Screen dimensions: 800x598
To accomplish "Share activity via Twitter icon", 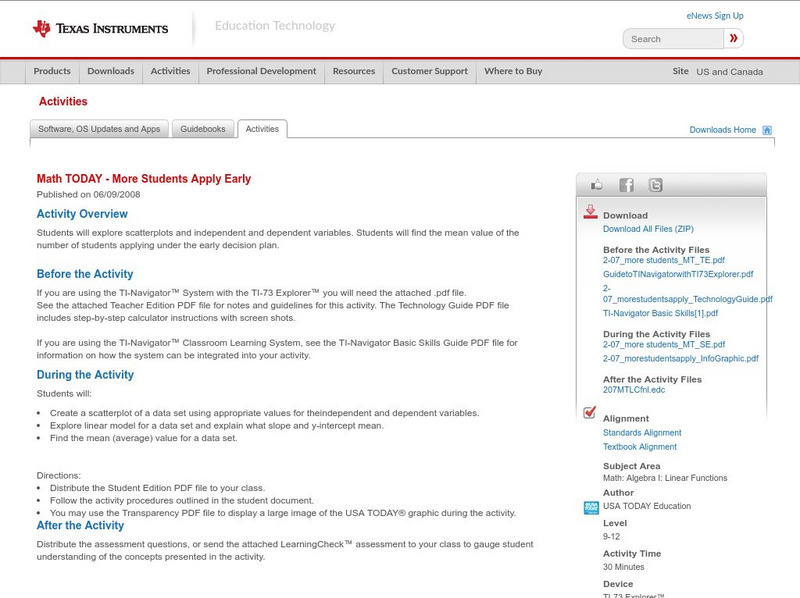I will pyautogui.click(x=655, y=185).
